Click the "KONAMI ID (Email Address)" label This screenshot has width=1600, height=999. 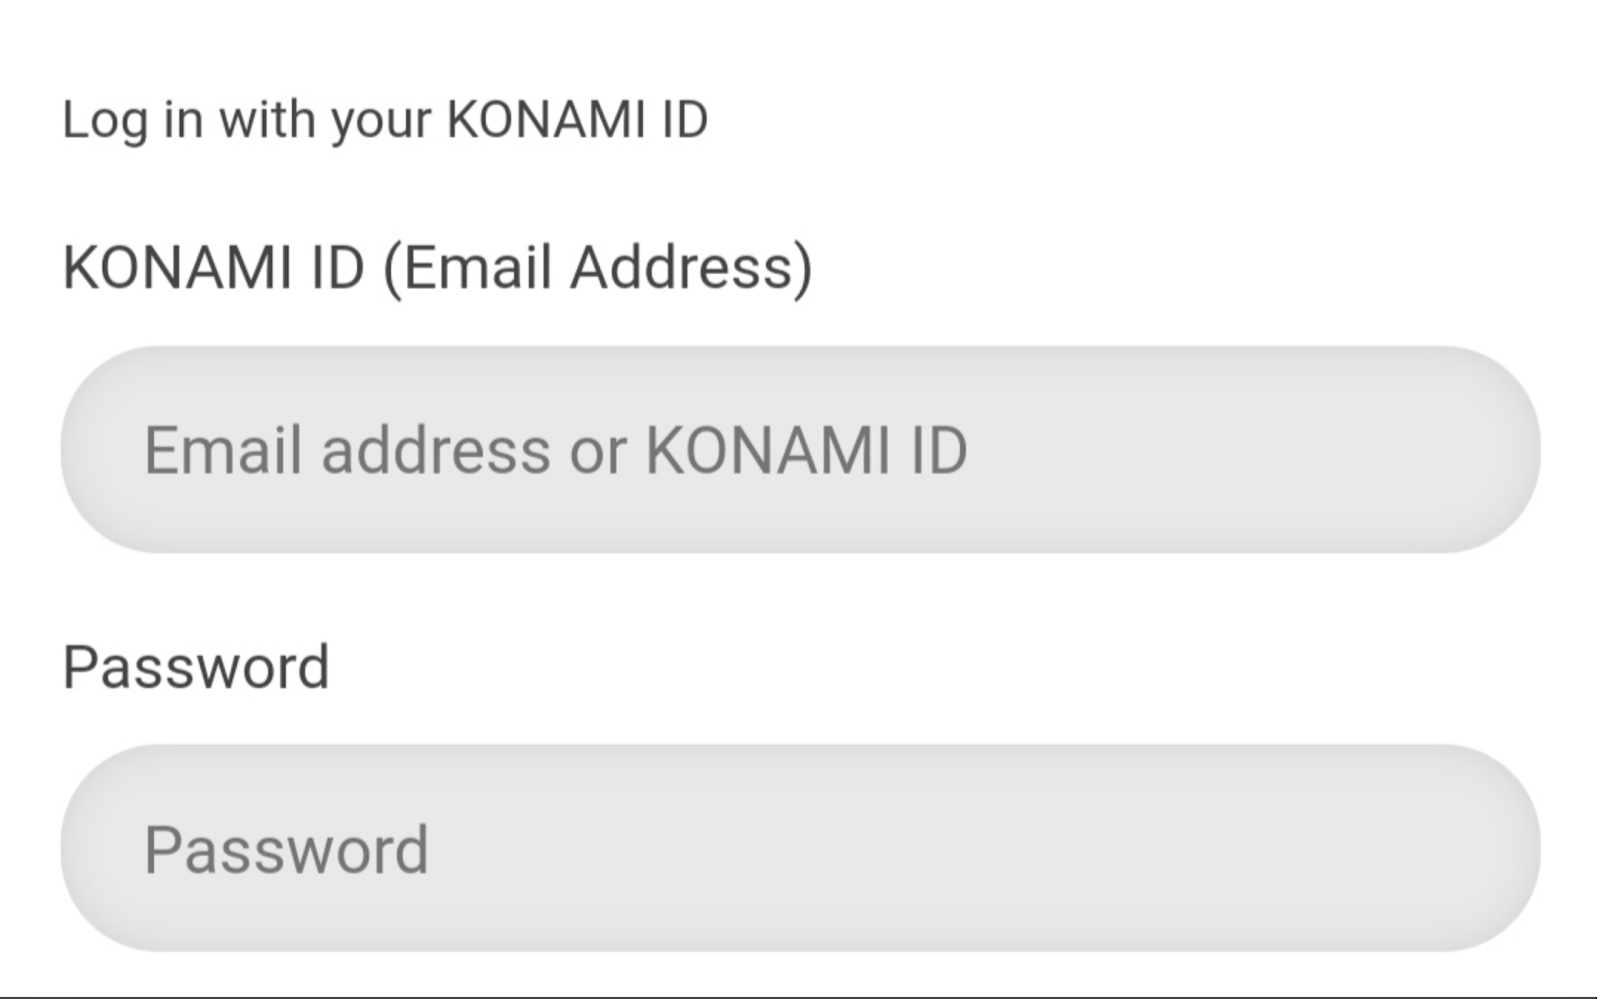click(437, 268)
